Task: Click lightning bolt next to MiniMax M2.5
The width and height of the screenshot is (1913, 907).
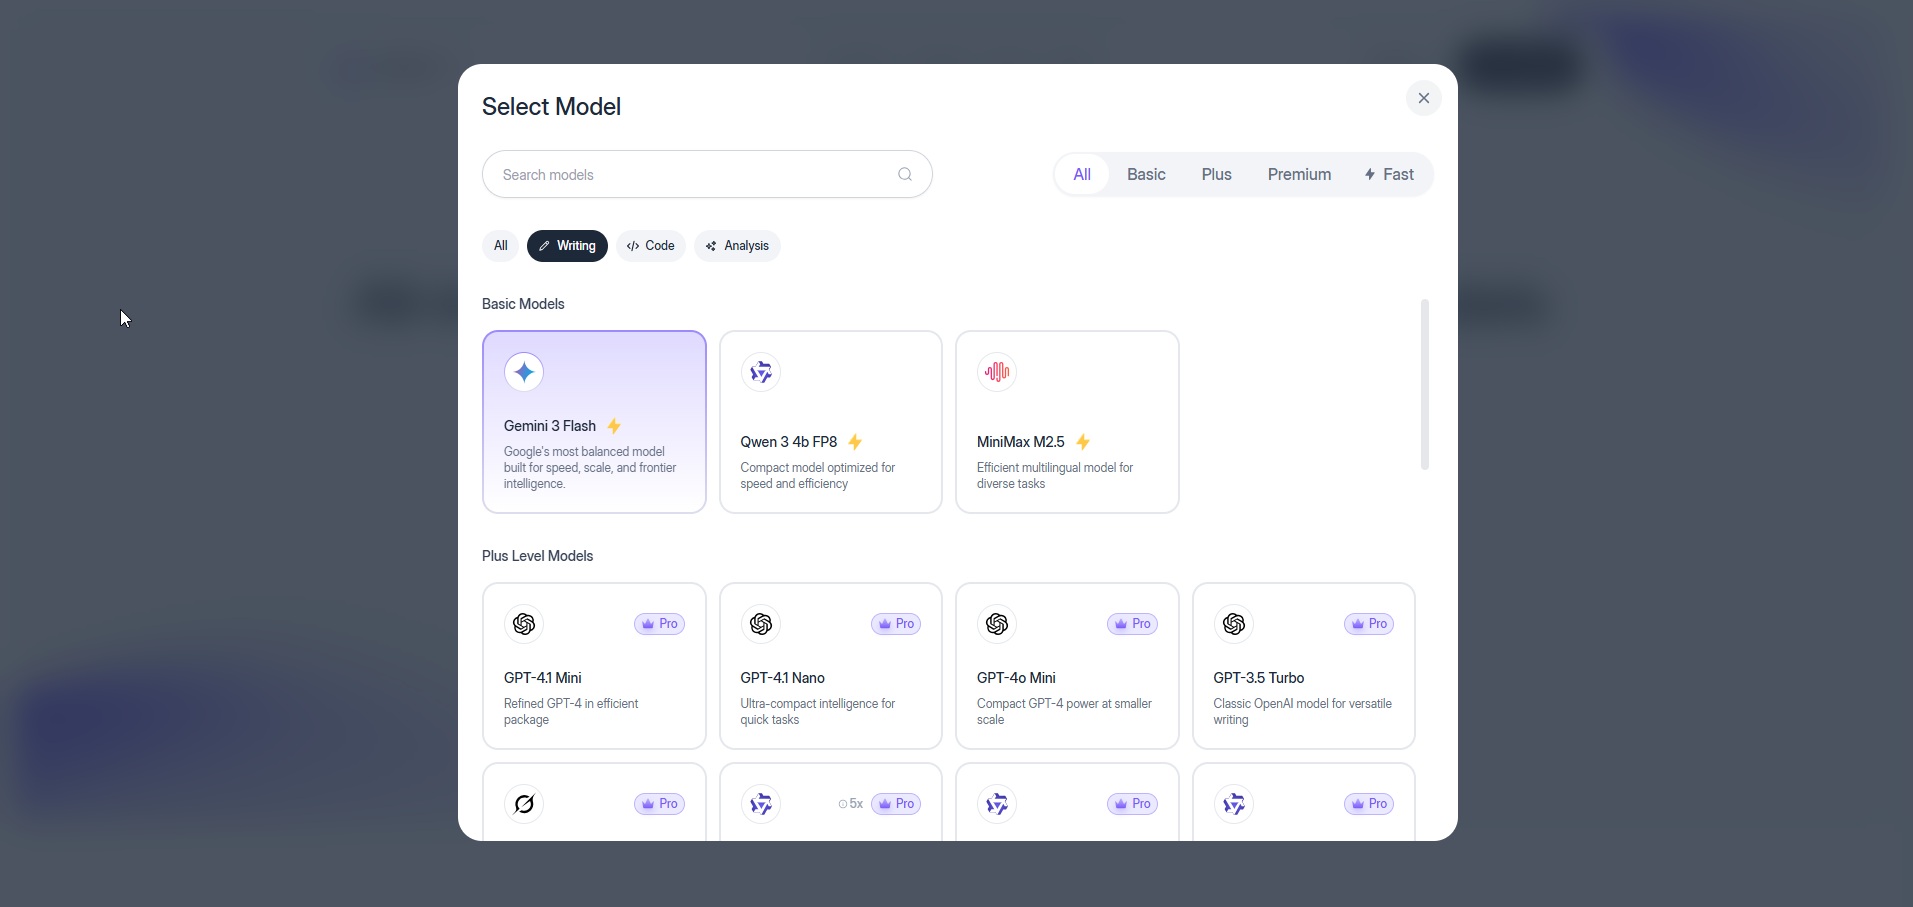Action: coord(1083,442)
